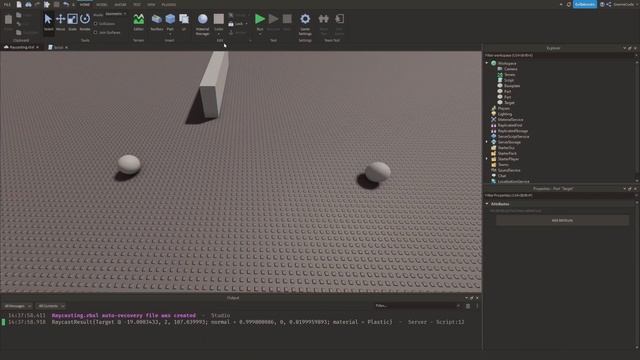Toggle the Join Surfaces checkbox
The height and width of the screenshot is (360, 640).
[96, 32]
